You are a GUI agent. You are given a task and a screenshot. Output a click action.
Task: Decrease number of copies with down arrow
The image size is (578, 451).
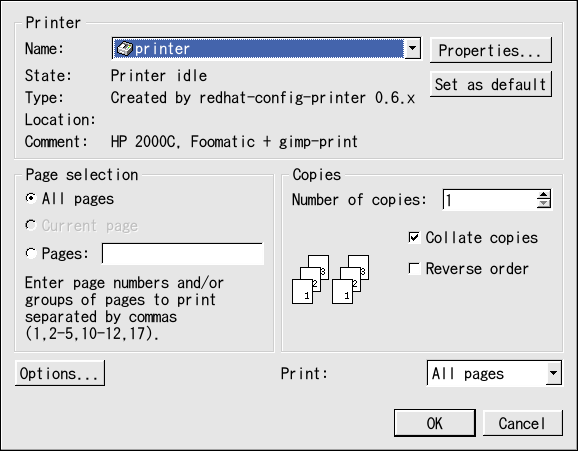pos(544,204)
